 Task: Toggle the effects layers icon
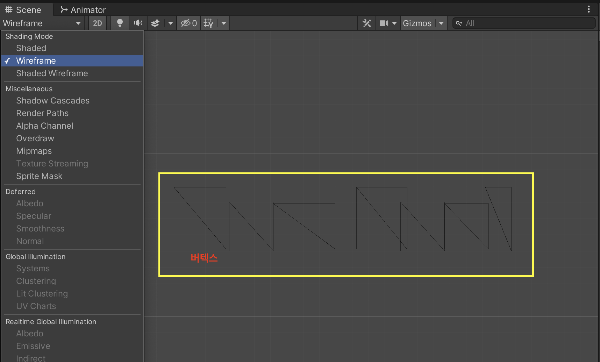tap(155, 23)
